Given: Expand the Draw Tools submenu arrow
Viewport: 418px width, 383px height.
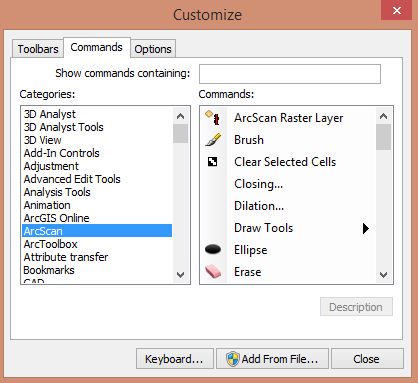Looking at the screenshot, I should [366, 228].
